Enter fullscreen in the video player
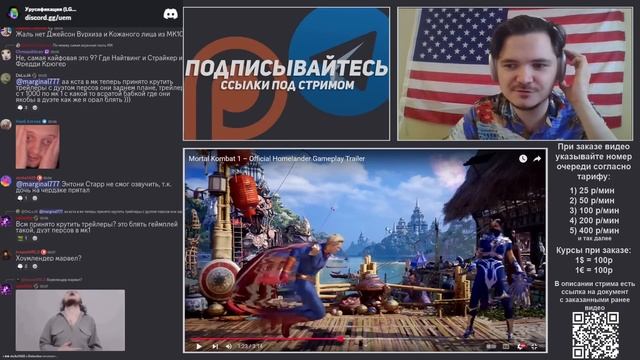The image size is (640, 360). 534,346
